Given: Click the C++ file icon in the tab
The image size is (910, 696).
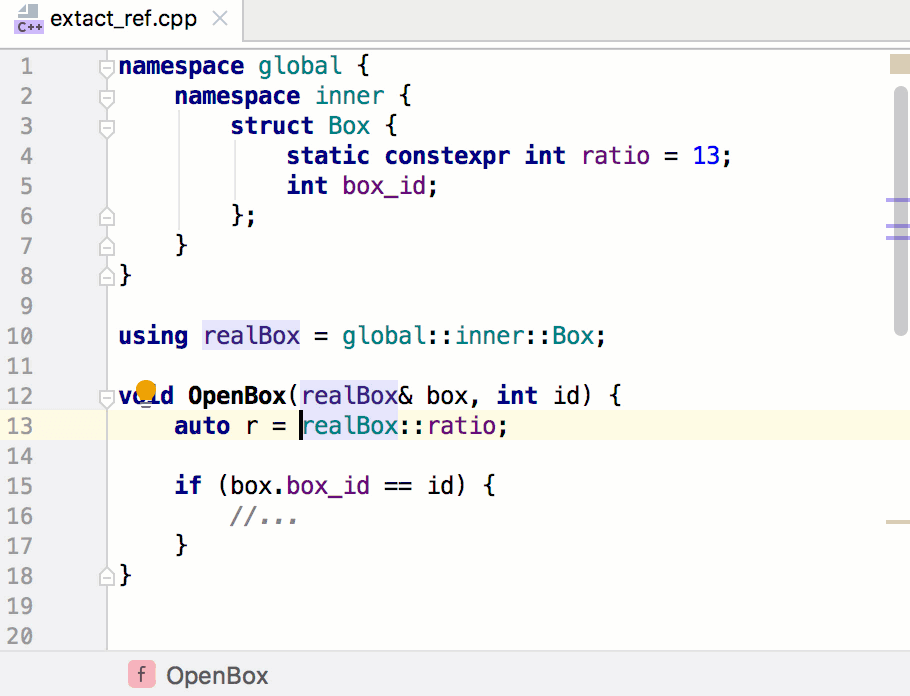Looking at the screenshot, I should [28, 20].
